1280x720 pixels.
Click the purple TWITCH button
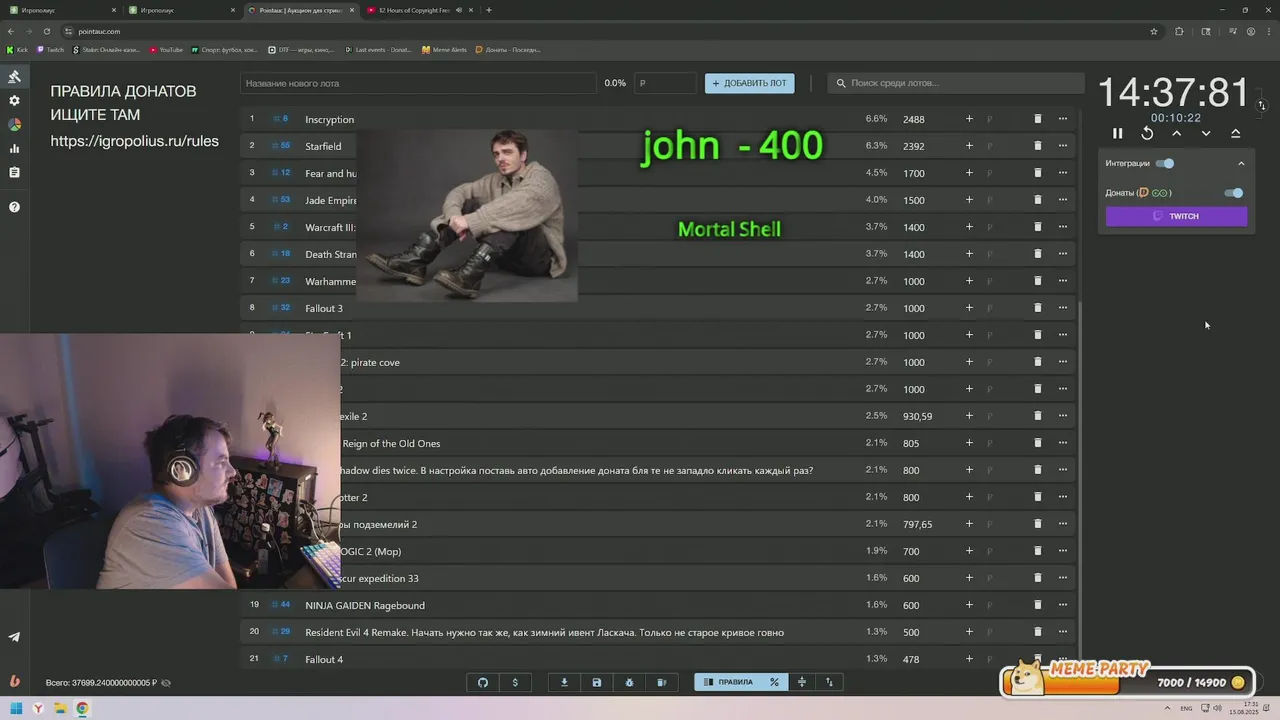(x=1176, y=216)
